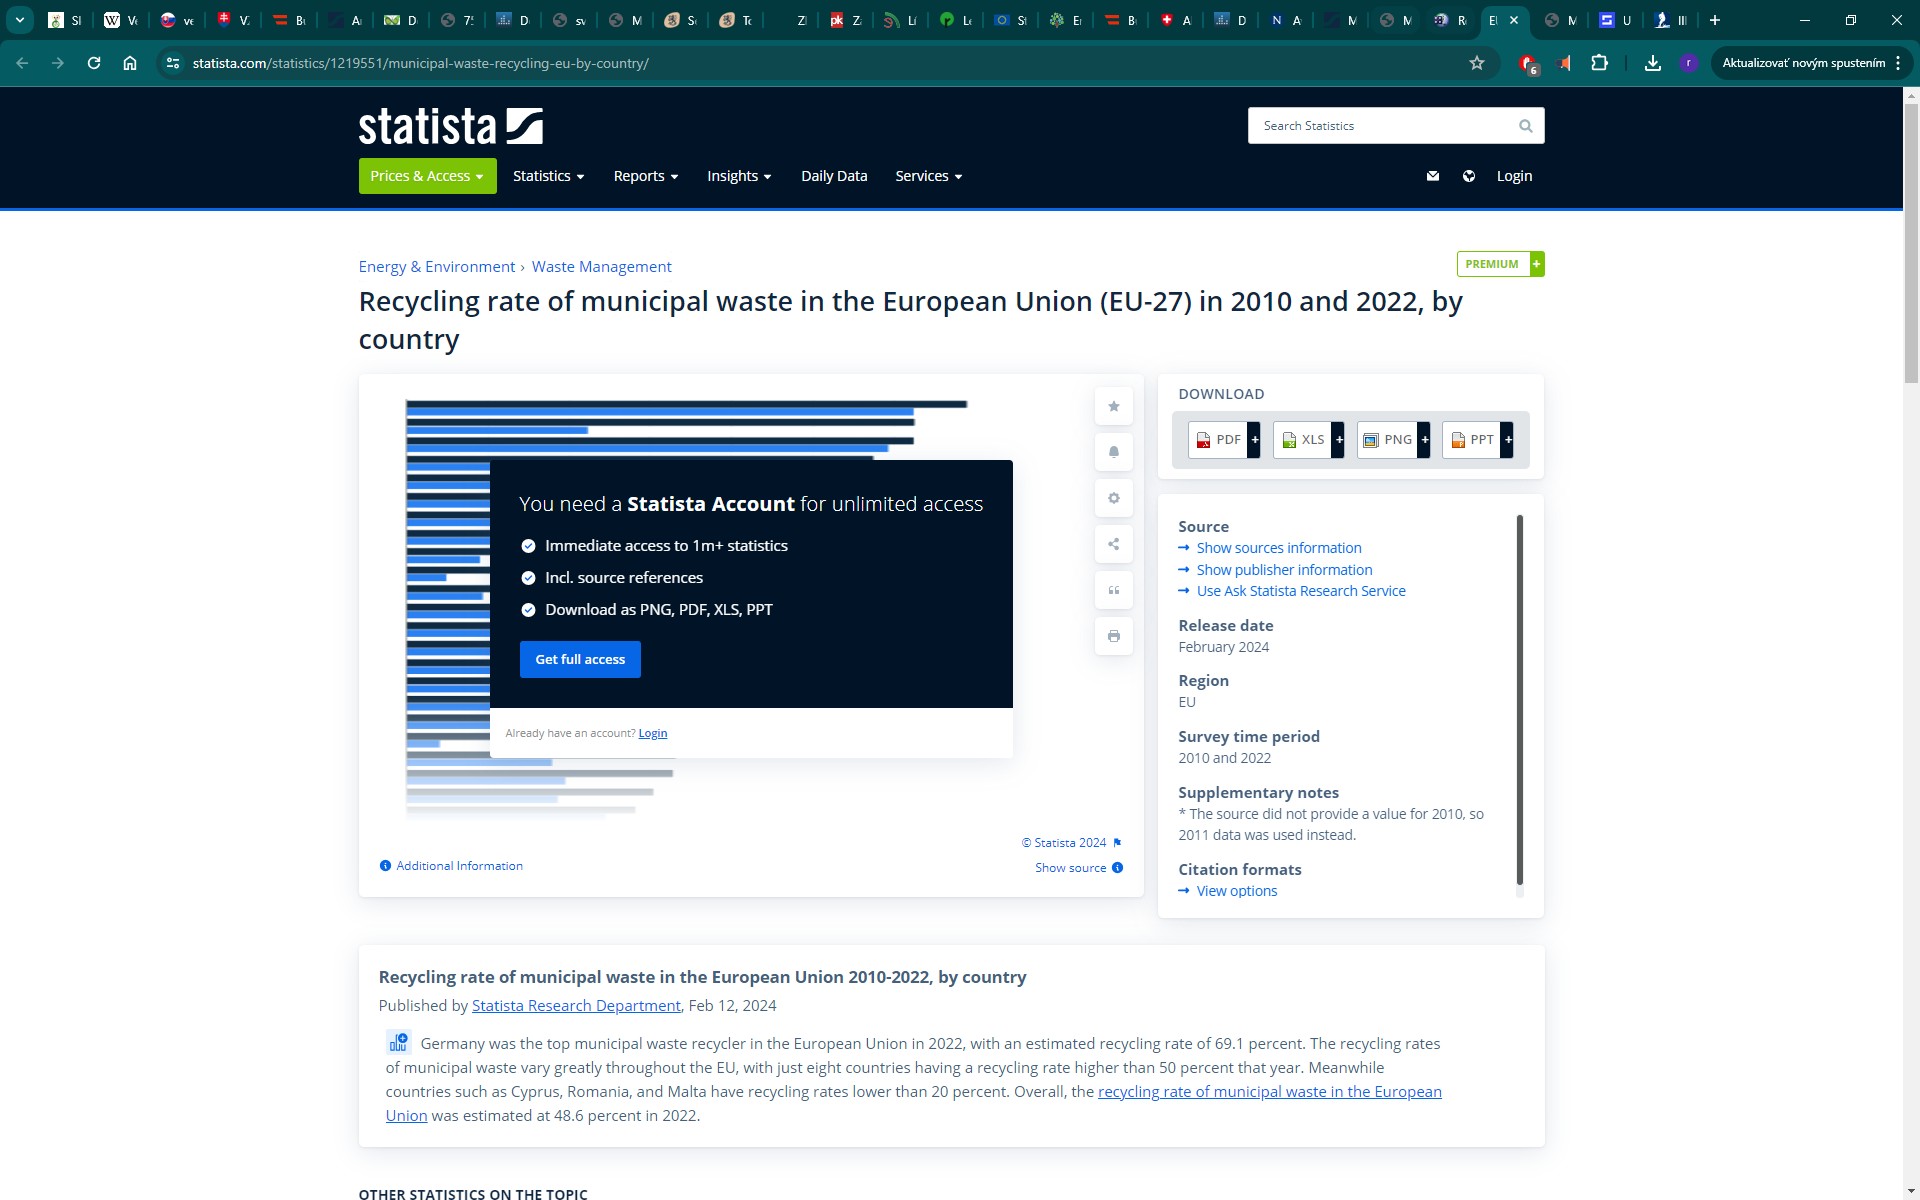The width and height of the screenshot is (1920, 1200).
Task: Expand the Insights menu
Action: (x=739, y=176)
